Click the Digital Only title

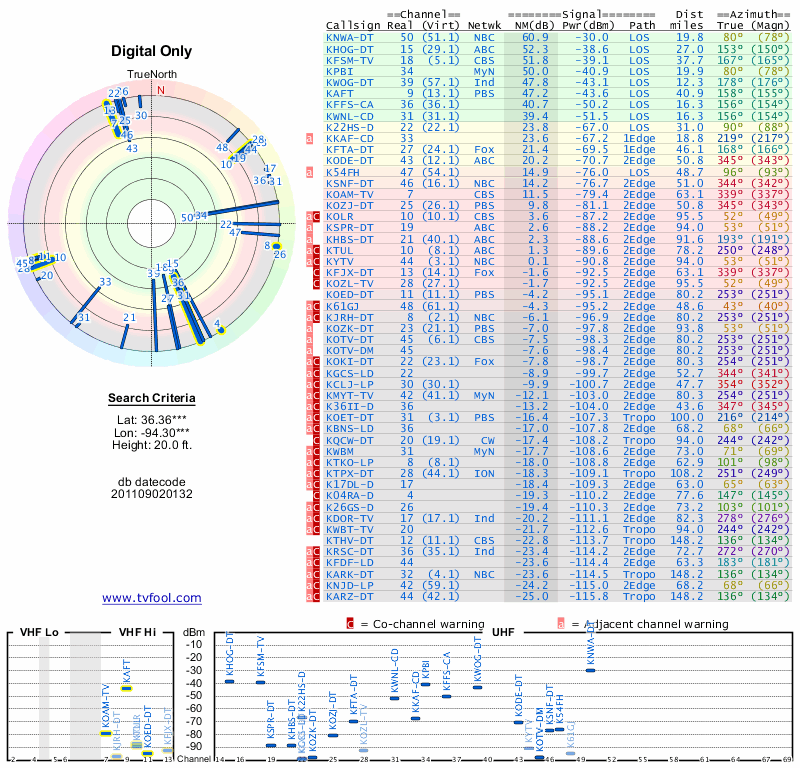click(152, 51)
